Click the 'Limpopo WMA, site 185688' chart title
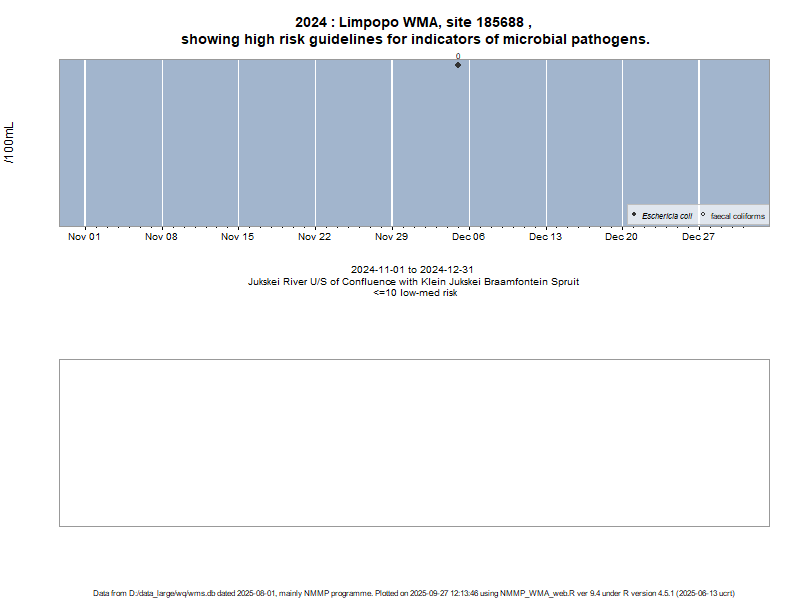The image size is (800, 600). click(414, 22)
